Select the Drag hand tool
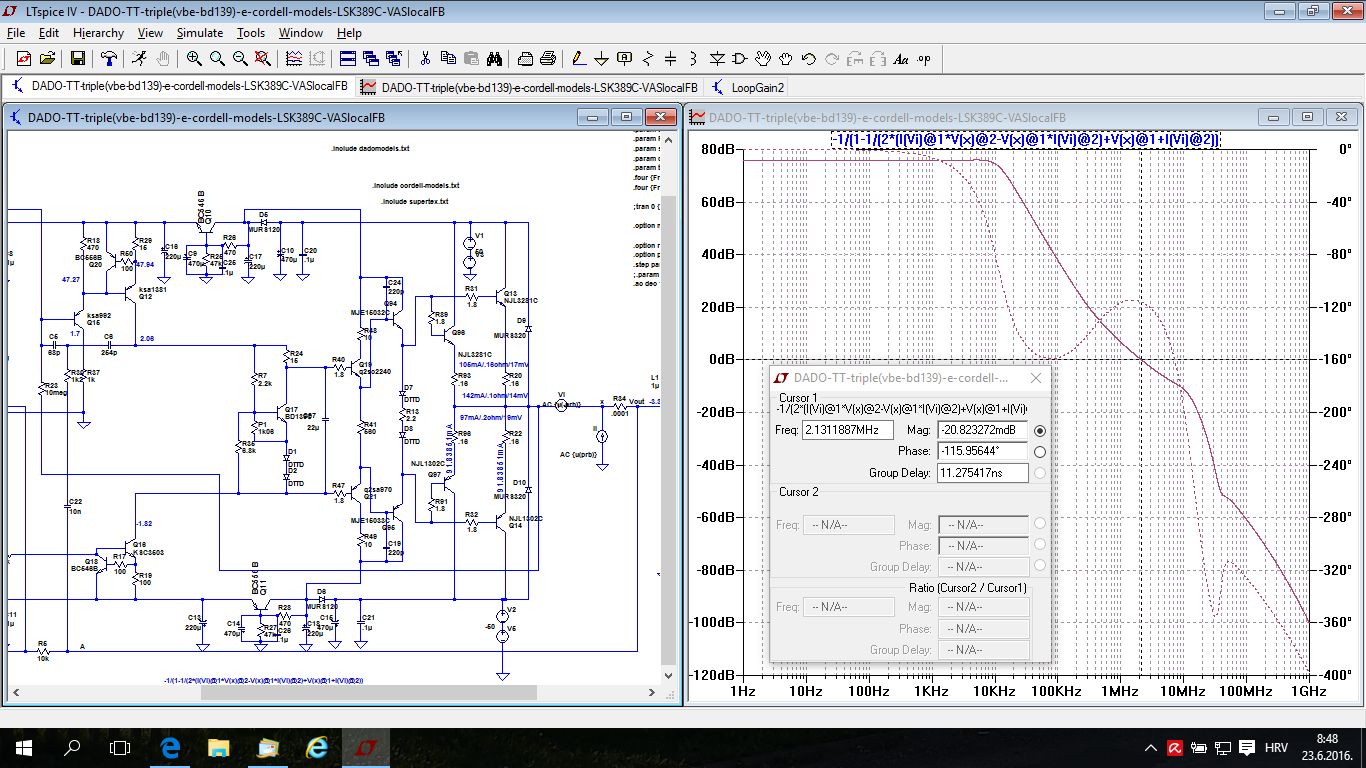1366x768 pixels. coord(786,59)
